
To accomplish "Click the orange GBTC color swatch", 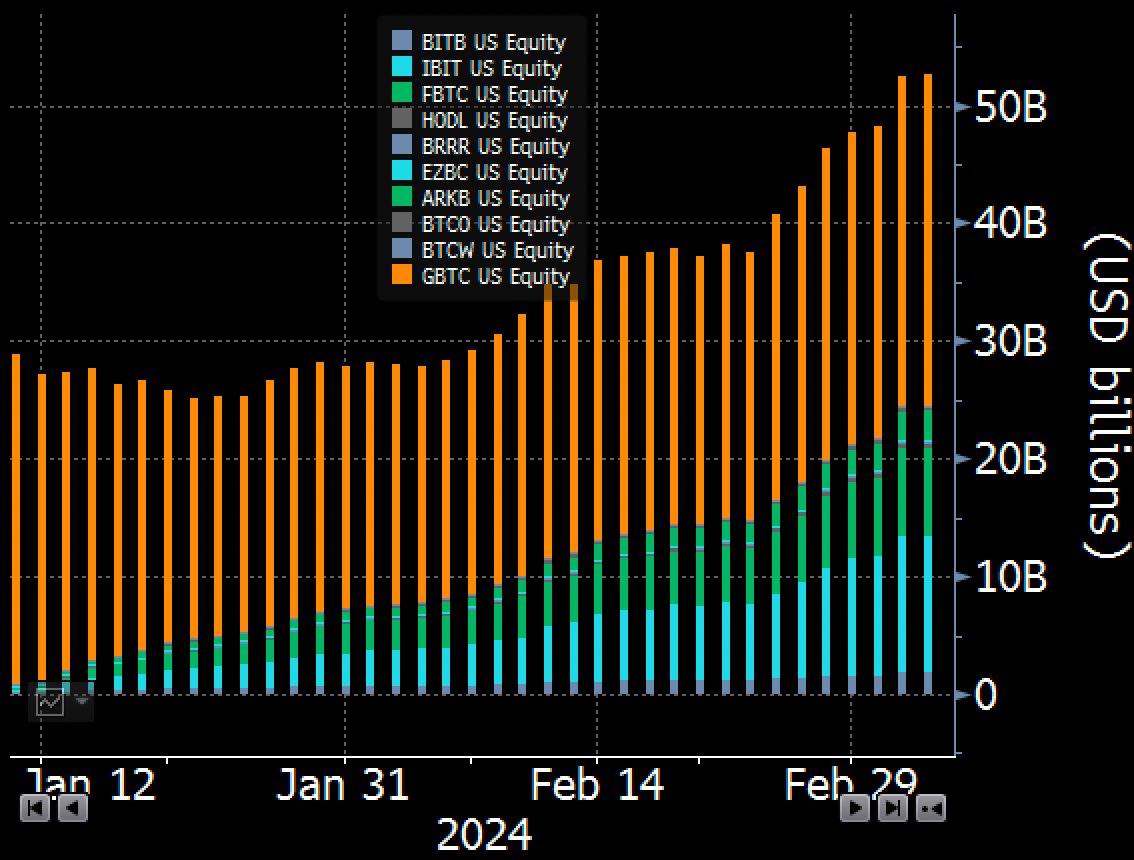I will (x=402, y=276).
